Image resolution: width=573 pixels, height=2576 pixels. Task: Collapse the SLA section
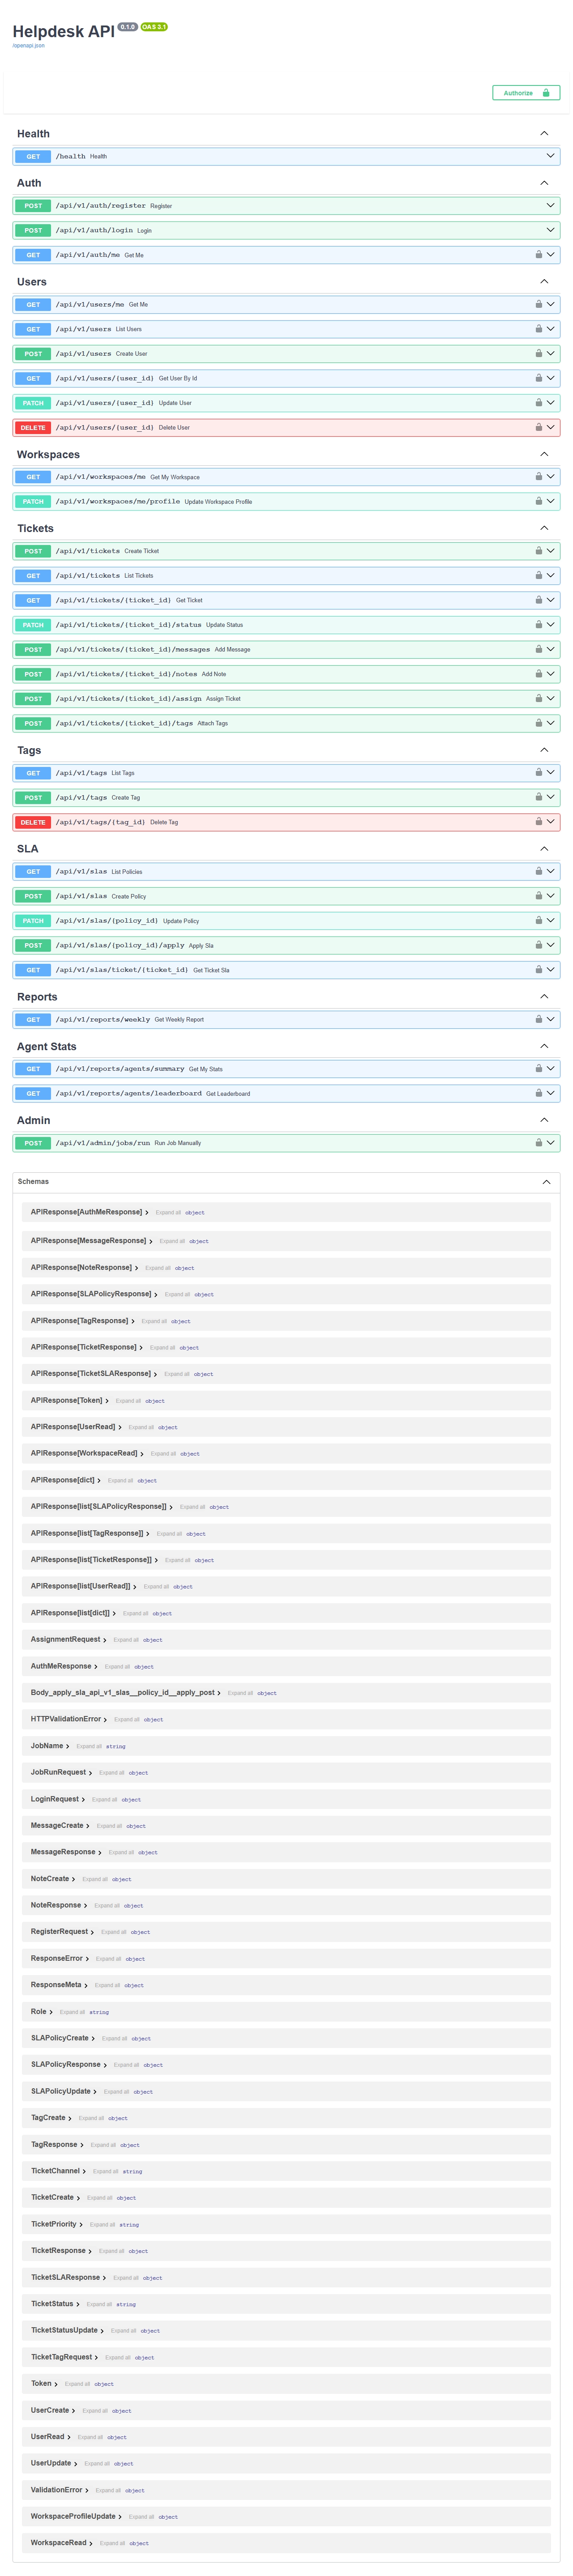544,848
